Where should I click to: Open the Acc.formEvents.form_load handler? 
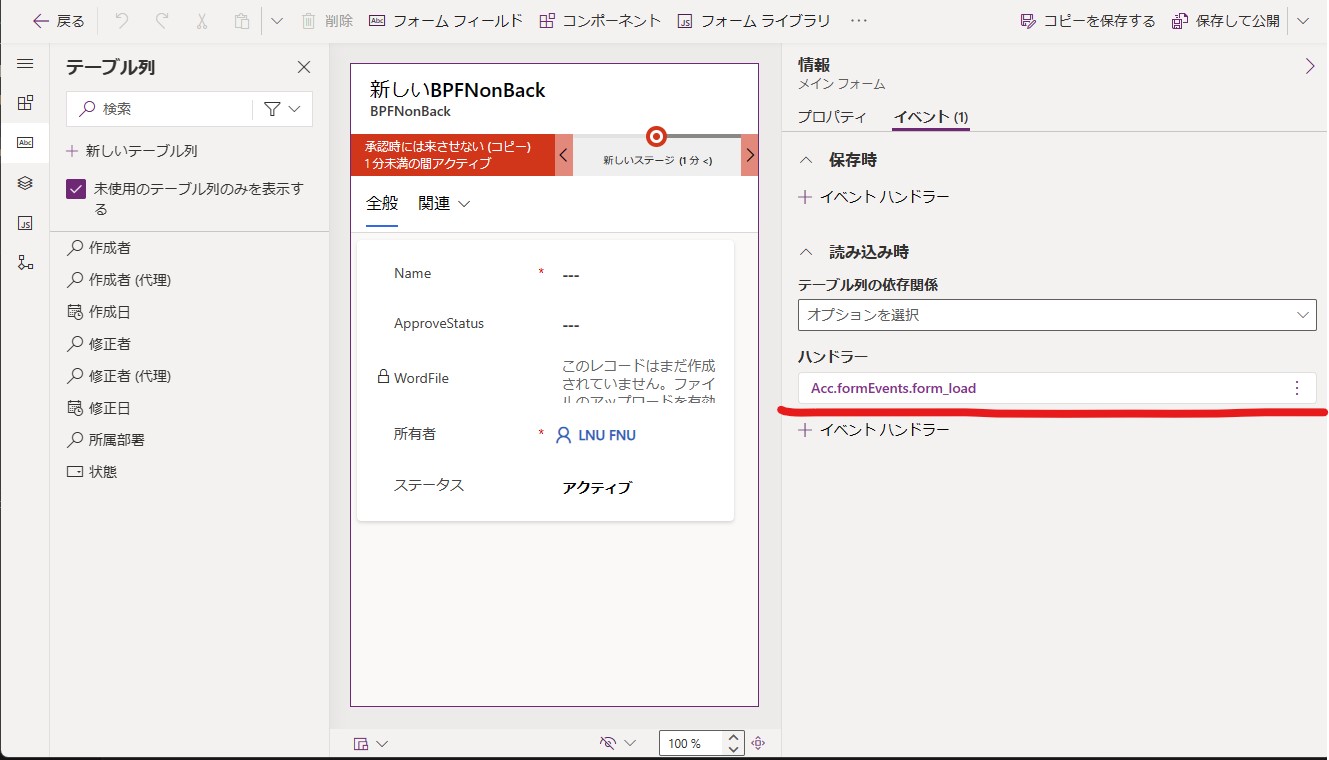(x=893, y=388)
